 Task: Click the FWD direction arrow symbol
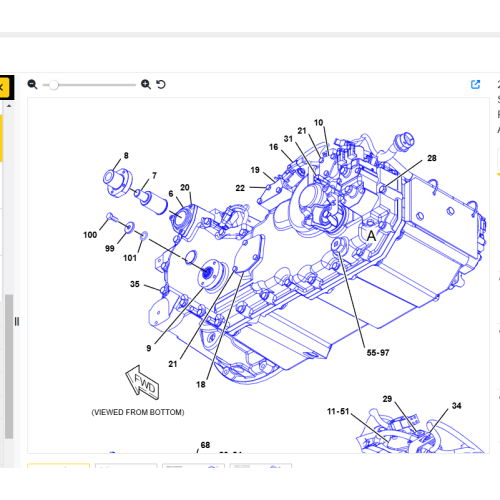[x=142, y=382]
